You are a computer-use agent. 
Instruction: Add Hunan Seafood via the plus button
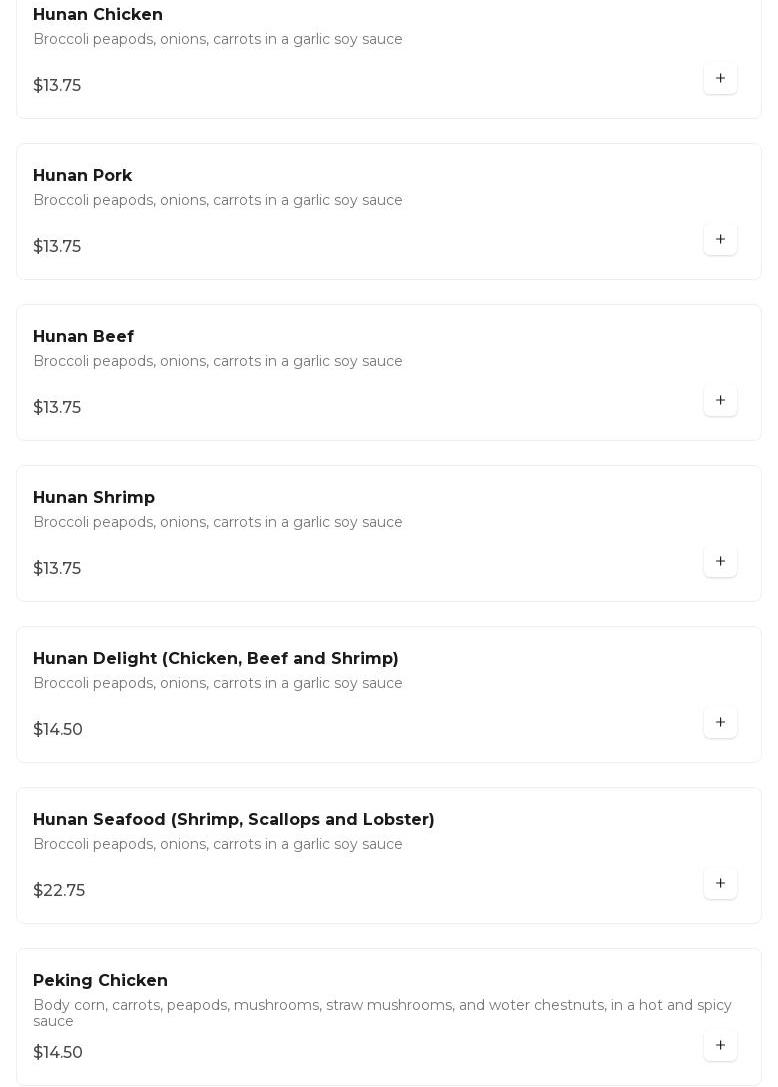(x=720, y=883)
